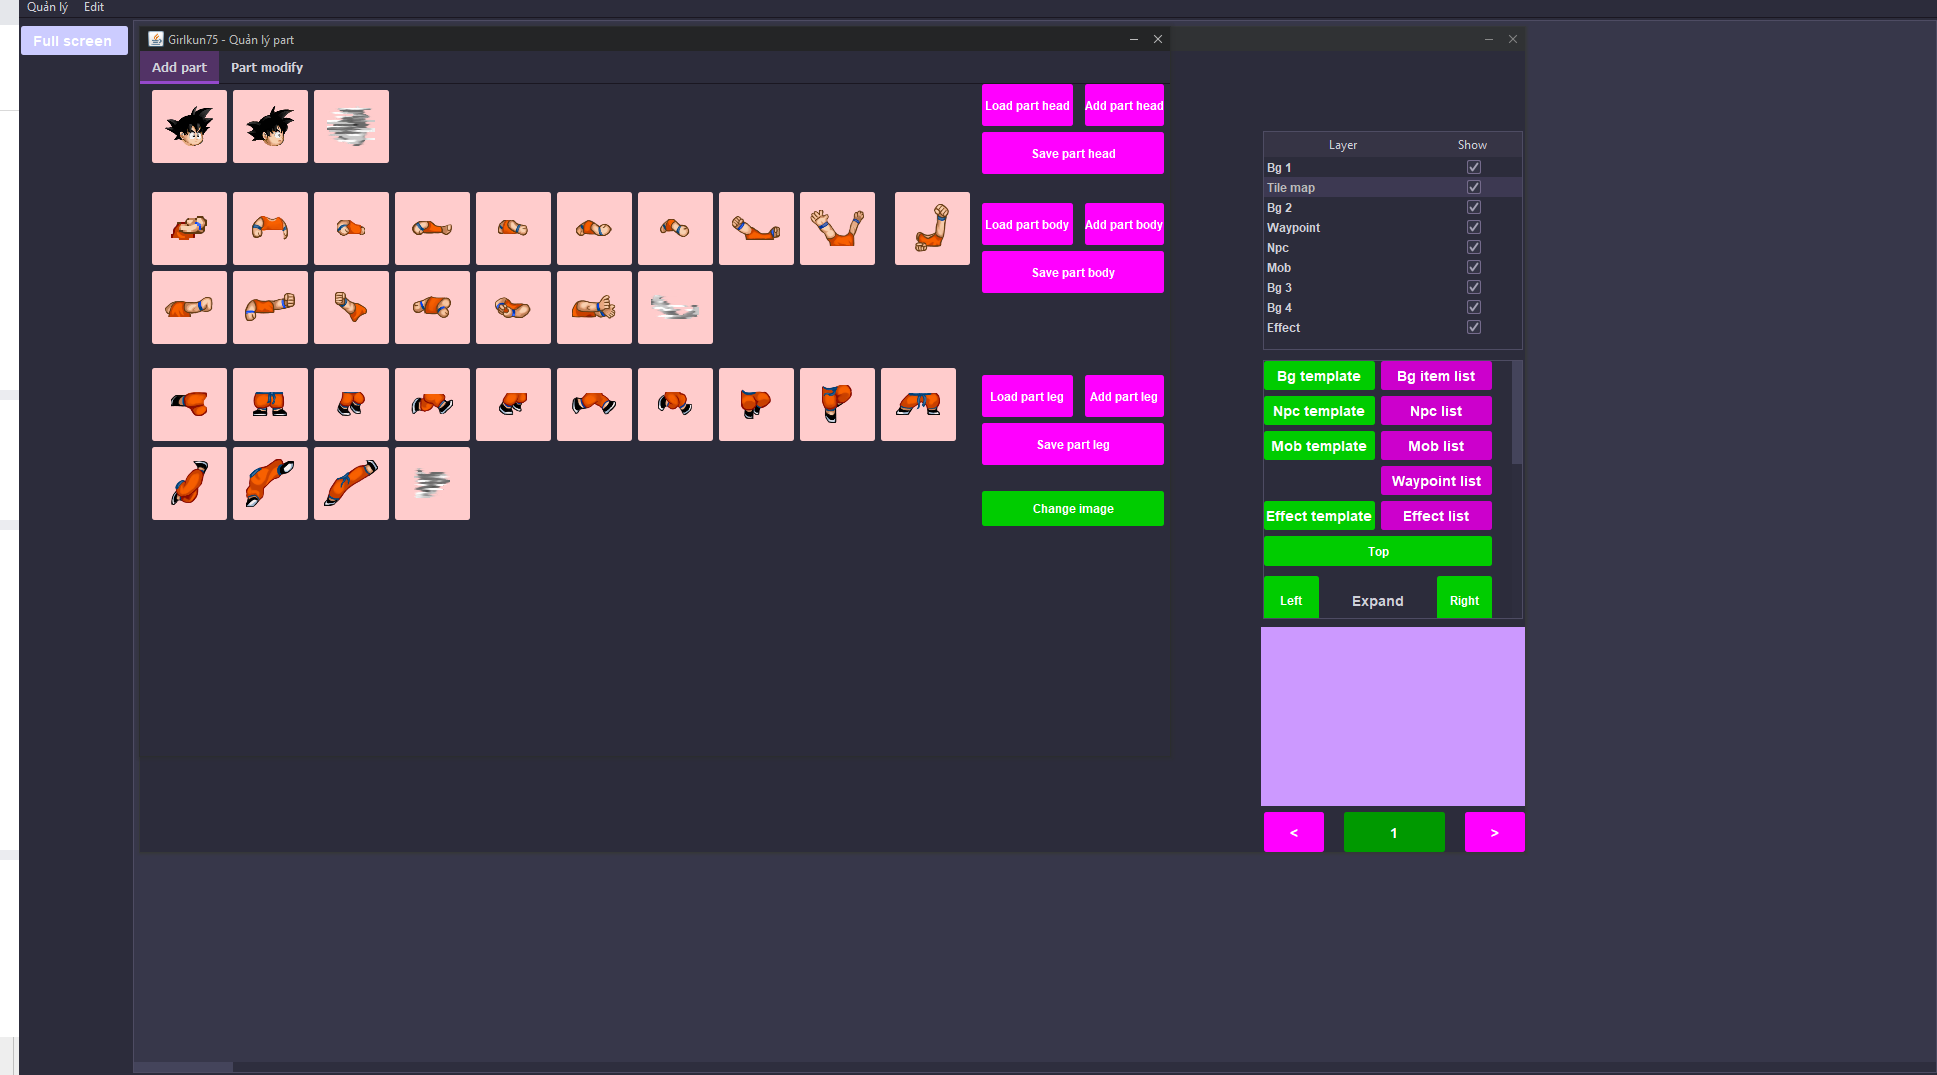The width and height of the screenshot is (1937, 1075).
Task: Open the Edit menu
Action: point(94,7)
